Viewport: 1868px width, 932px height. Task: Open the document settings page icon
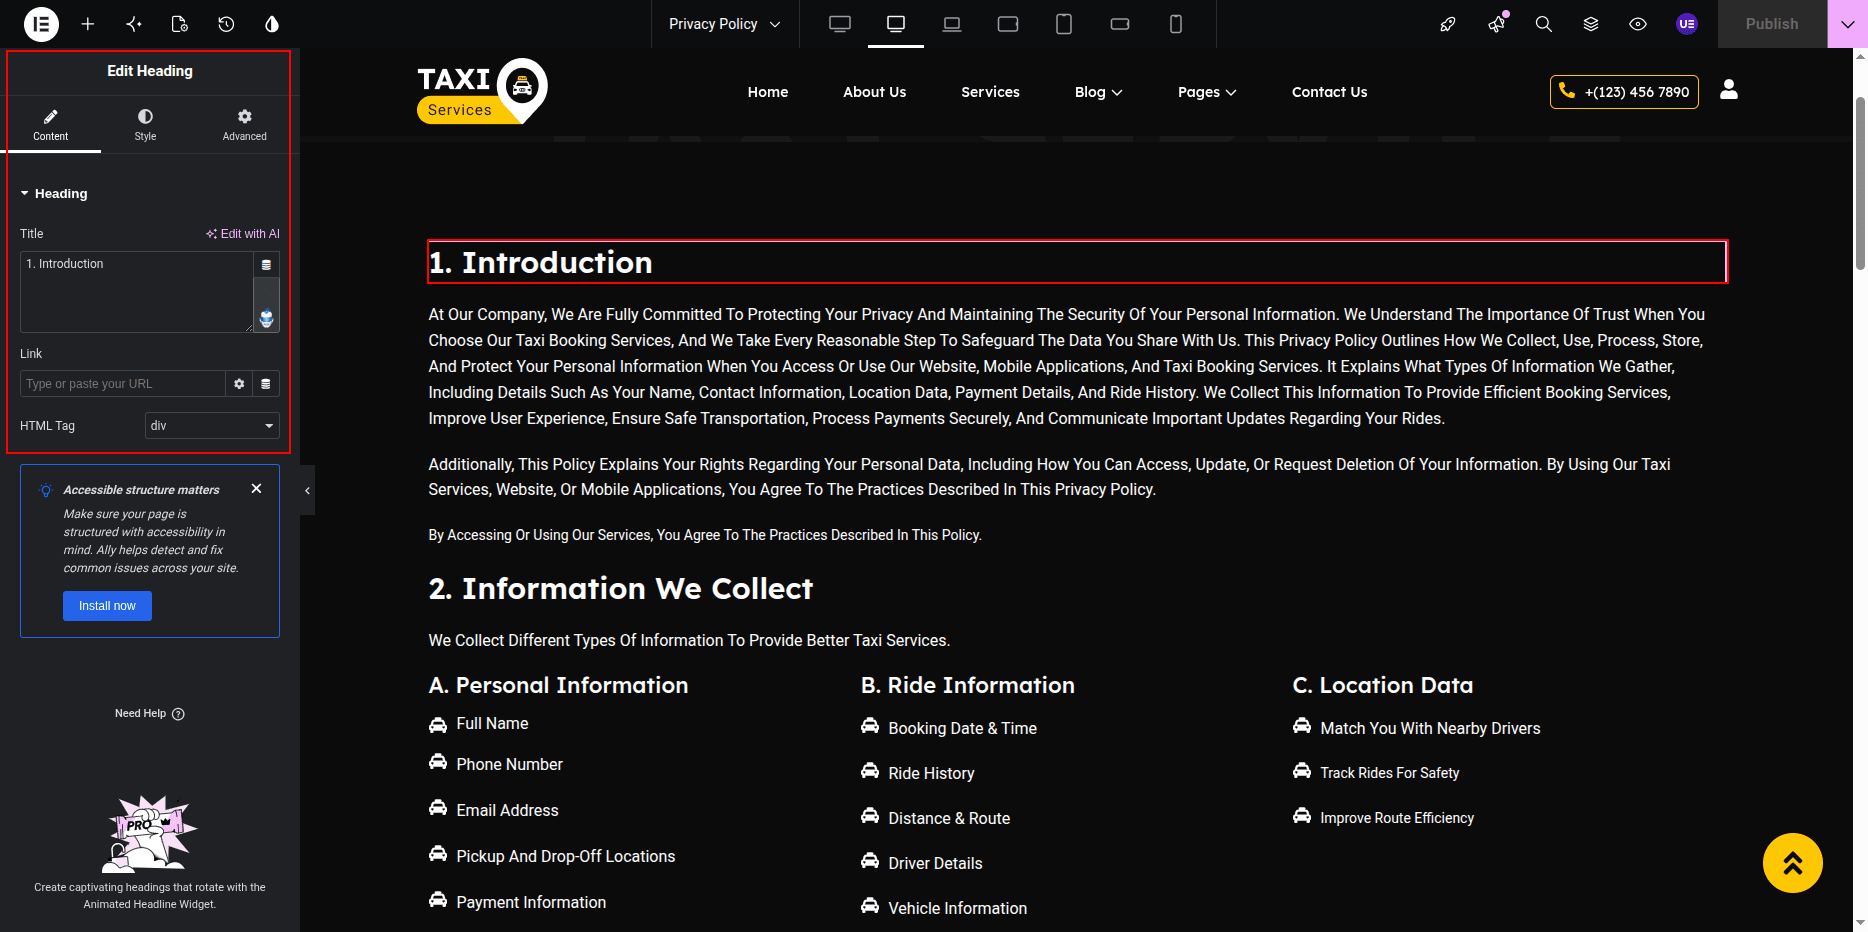(180, 24)
